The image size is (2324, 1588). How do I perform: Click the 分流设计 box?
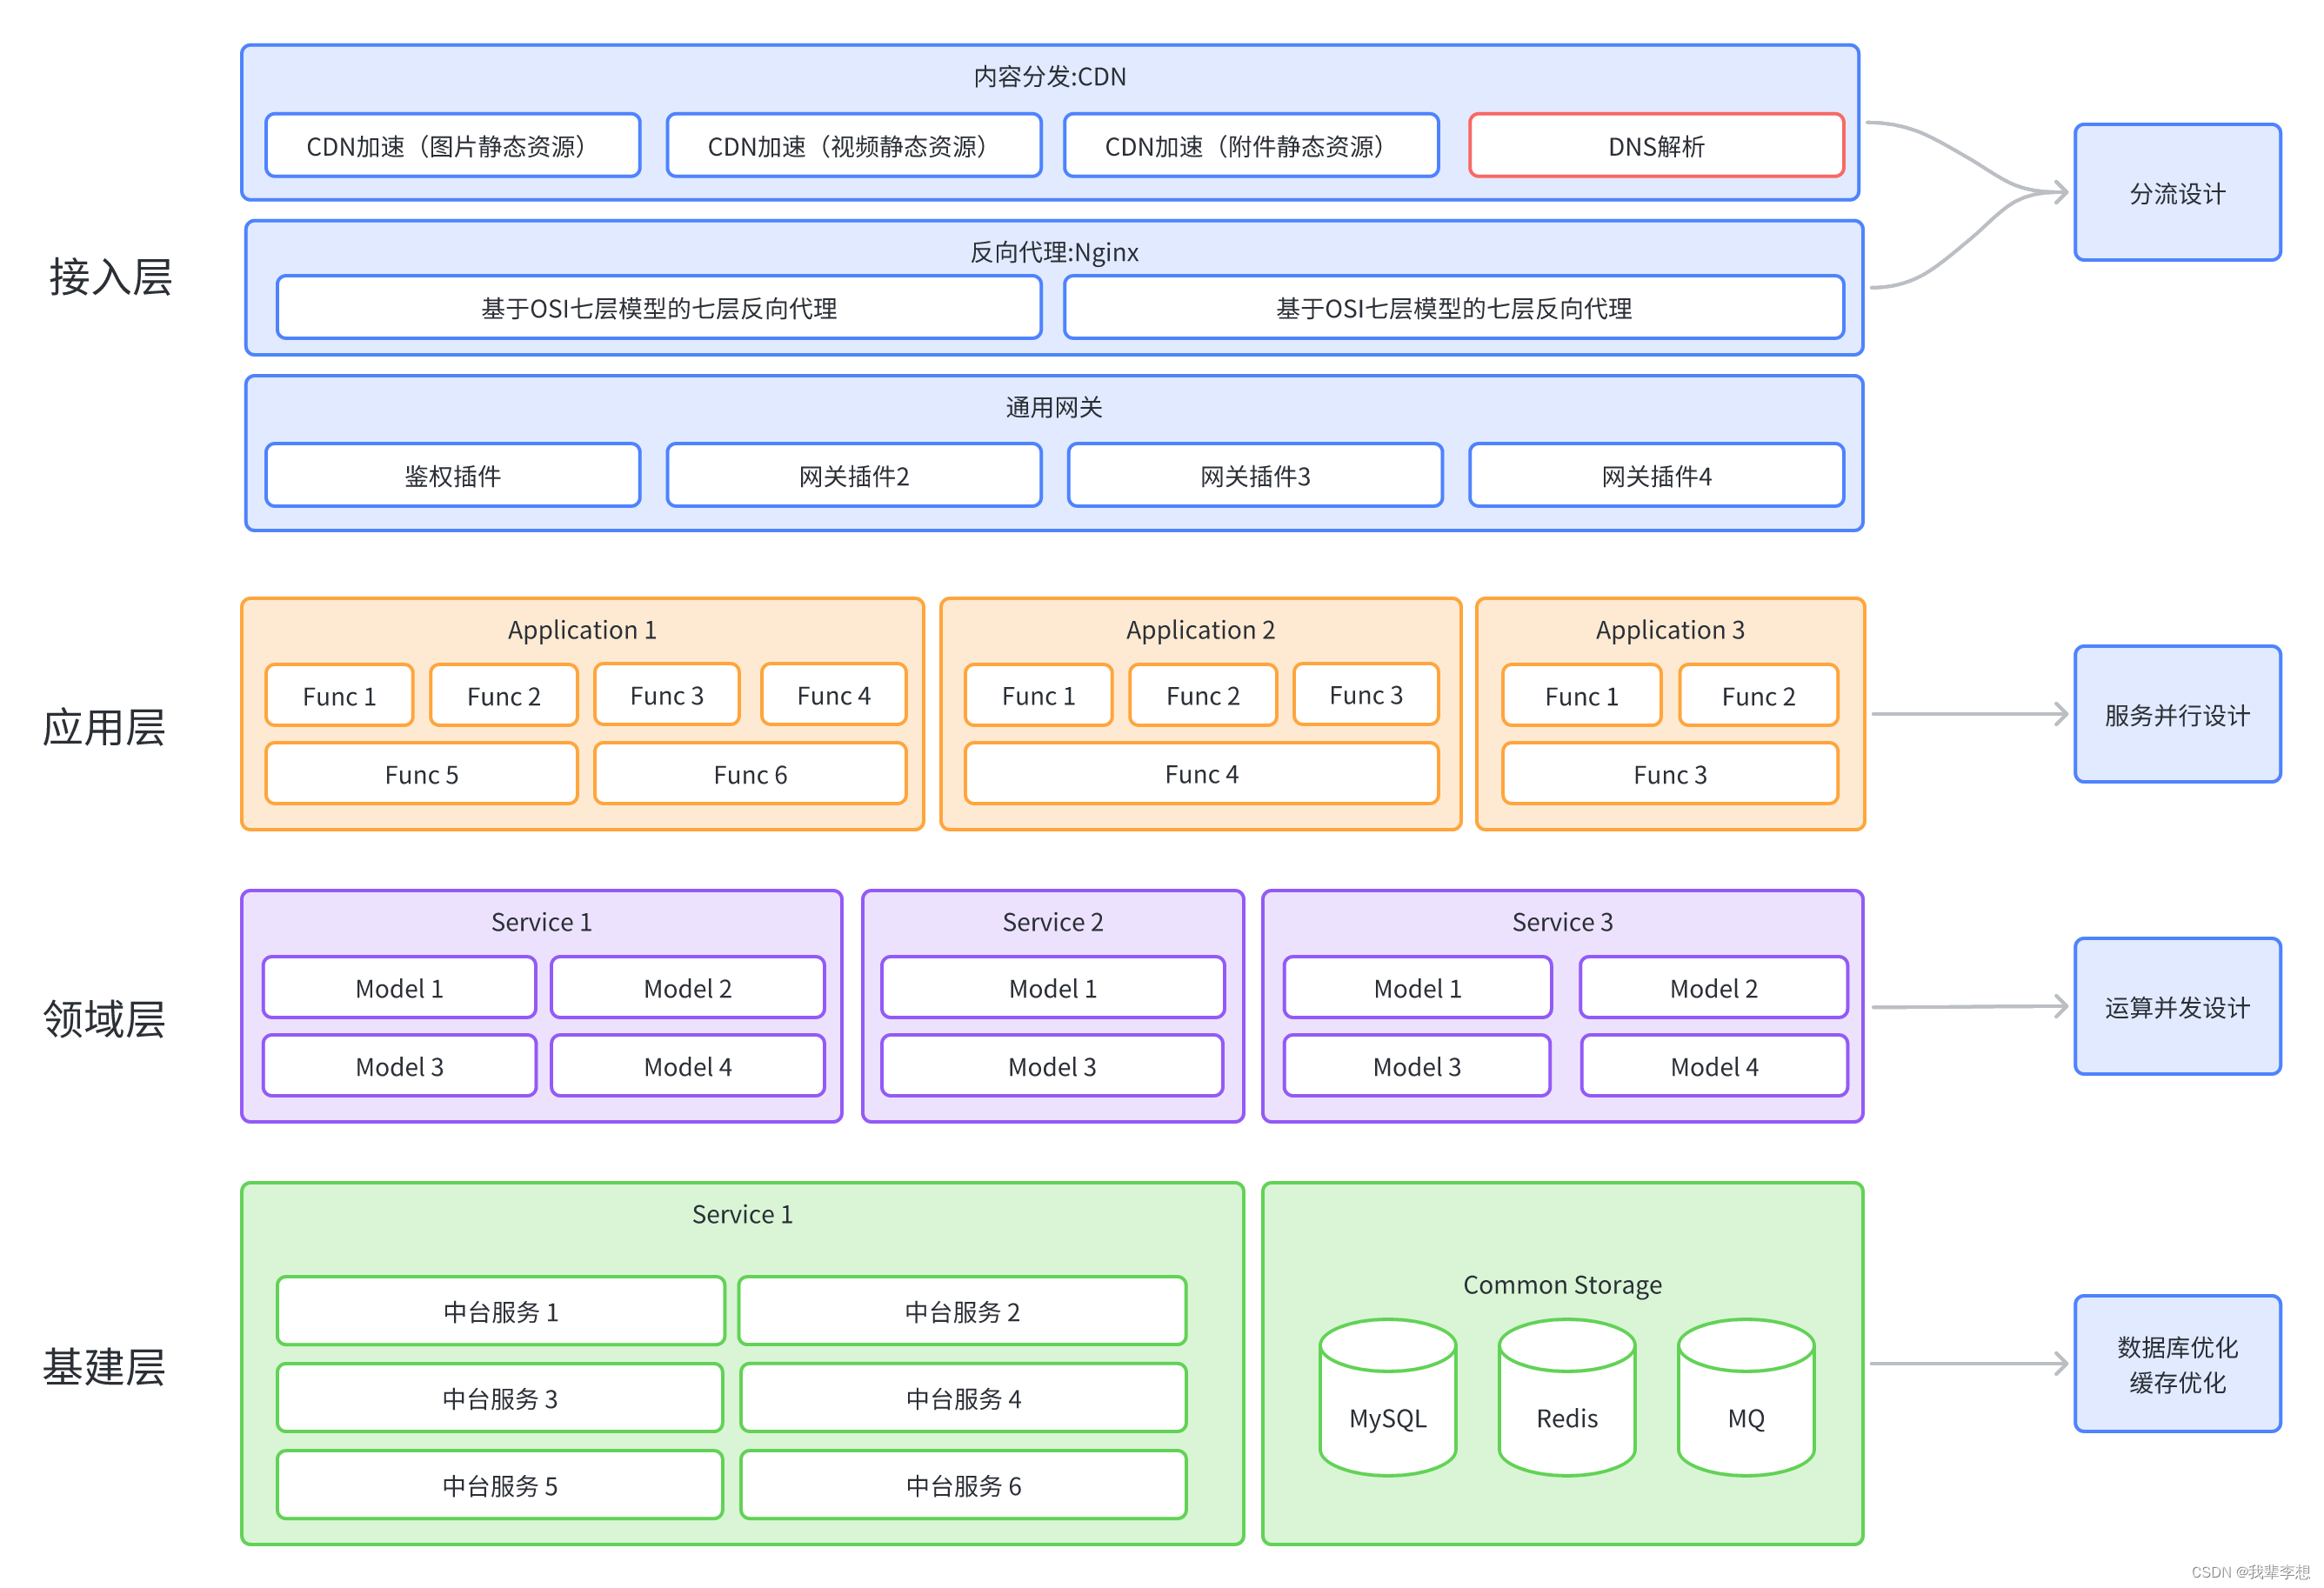[2177, 193]
